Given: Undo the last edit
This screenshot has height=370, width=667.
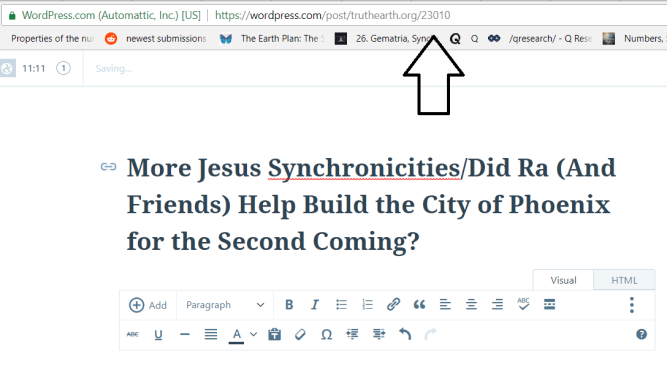Looking at the screenshot, I should [405, 334].
